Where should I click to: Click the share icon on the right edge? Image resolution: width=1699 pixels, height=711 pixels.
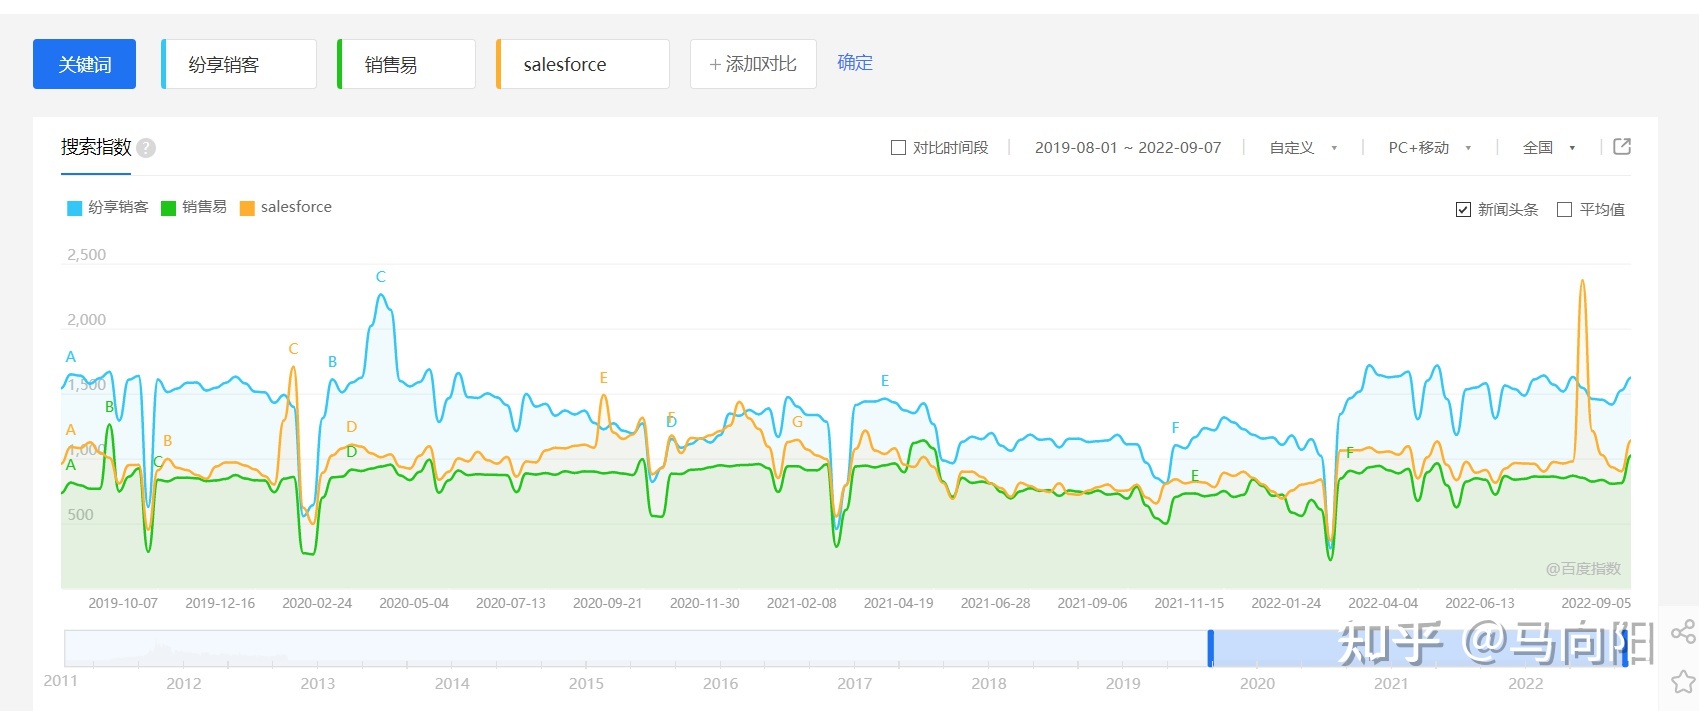[1683, 632]
